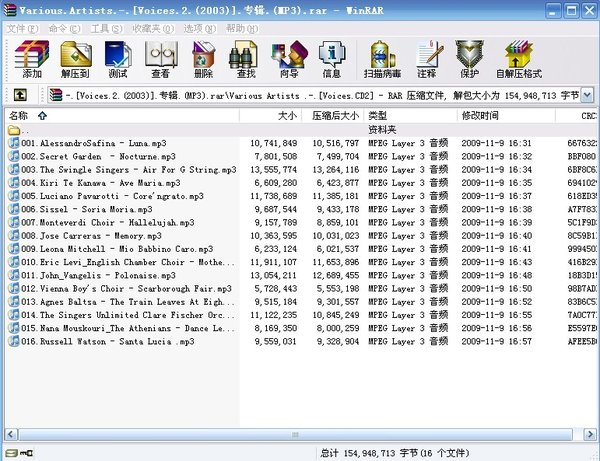
Task: Open the 信息 (Info) toolbar icon
Action: (331, 59)
